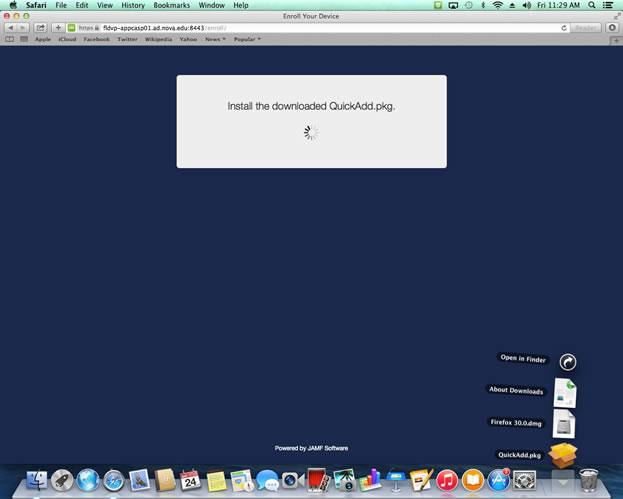Click the Reader button in address bar
This screenshot has width=623, height=499.
click(x=586, y=28)
